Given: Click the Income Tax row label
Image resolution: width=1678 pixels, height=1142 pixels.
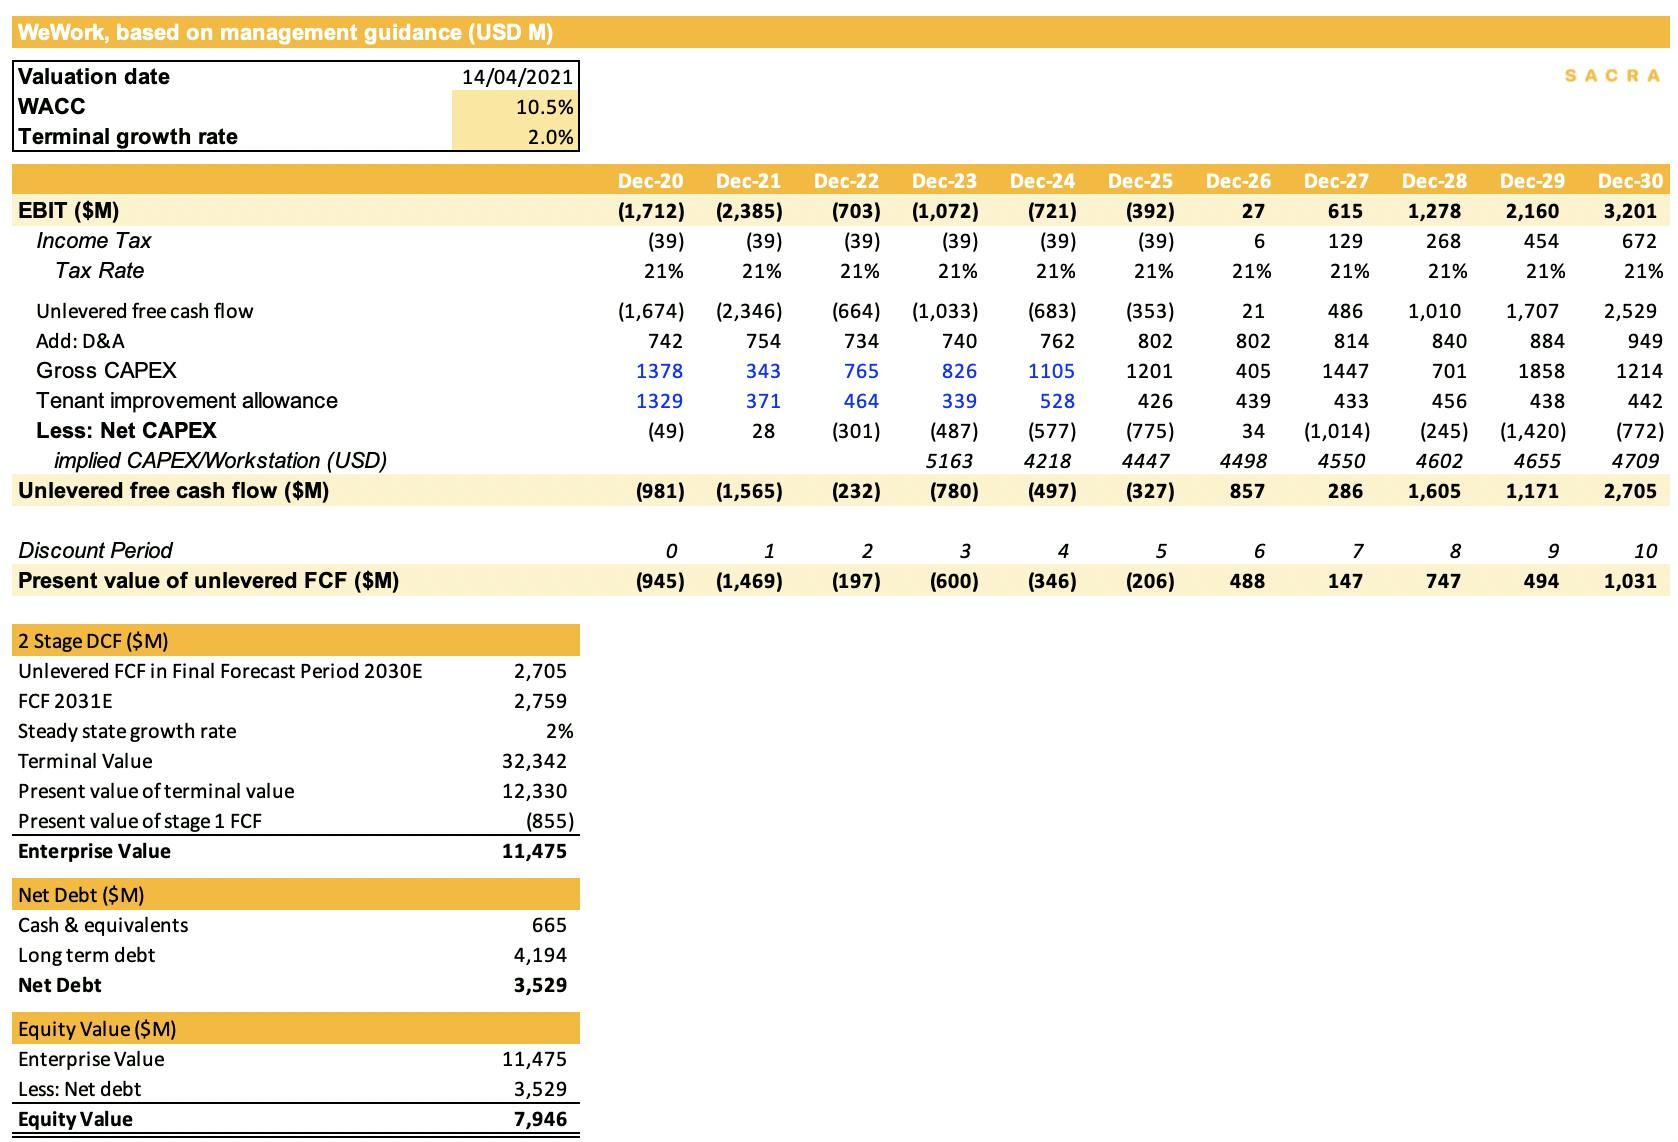Looking at the screenshot, I should point(94,241).
